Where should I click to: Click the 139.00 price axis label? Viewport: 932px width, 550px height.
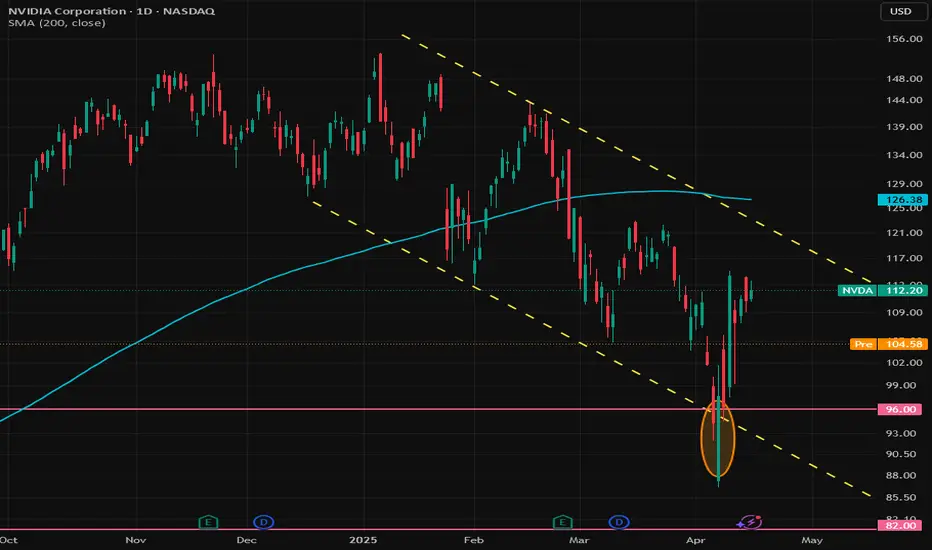[904, 127]
